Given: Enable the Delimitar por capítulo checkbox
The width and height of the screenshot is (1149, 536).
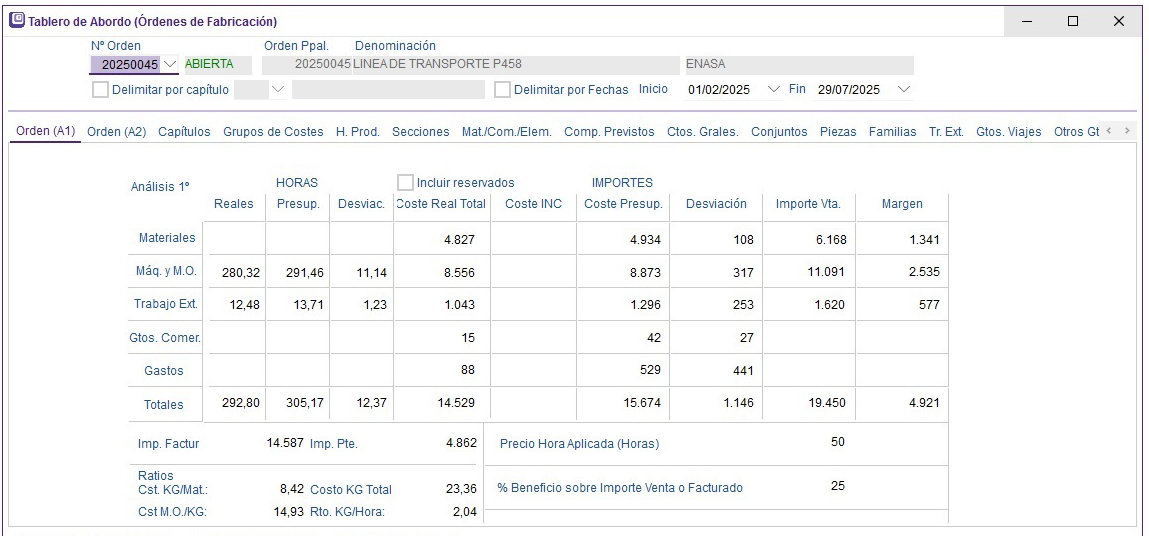Looking at the screenshot, I should [100, 90].
